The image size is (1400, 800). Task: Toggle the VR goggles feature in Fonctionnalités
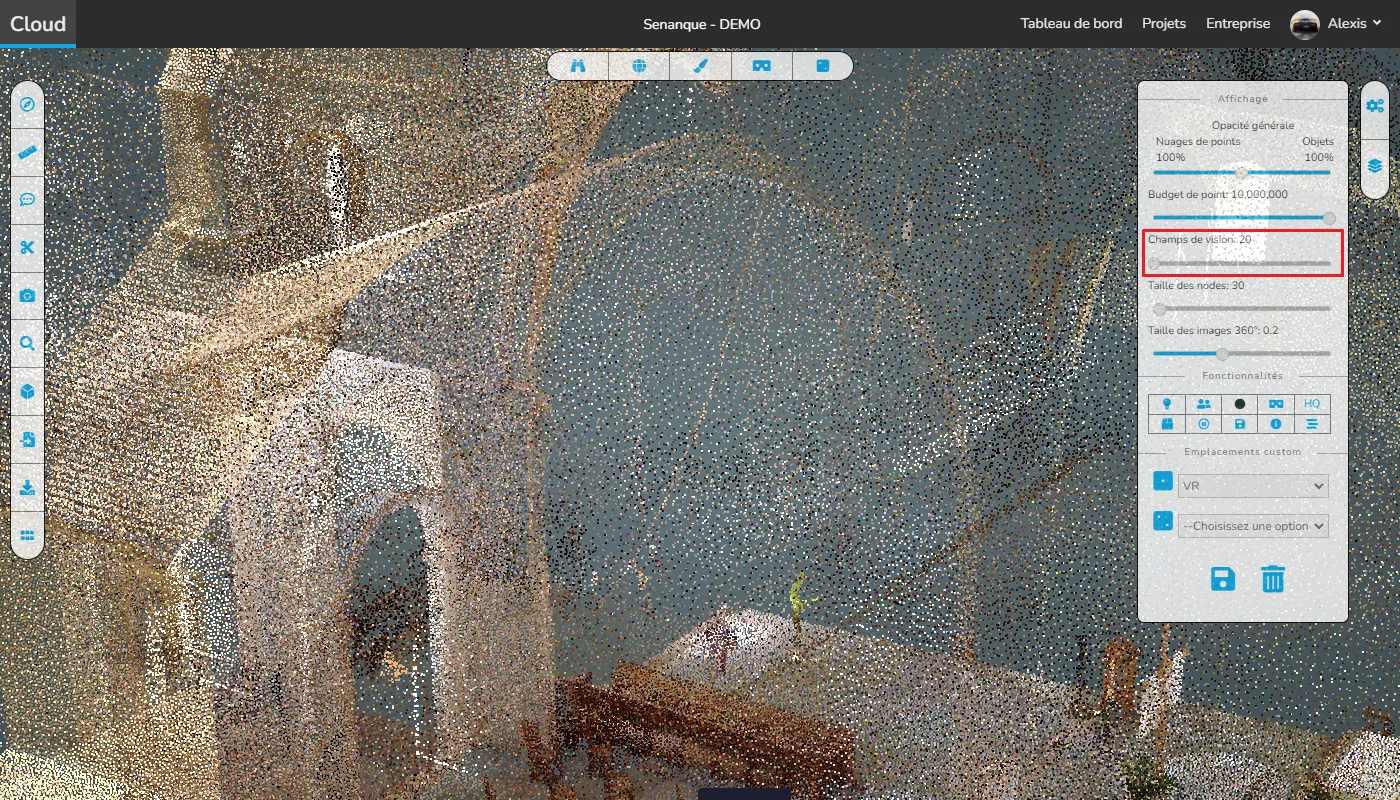pos(1275,404)
